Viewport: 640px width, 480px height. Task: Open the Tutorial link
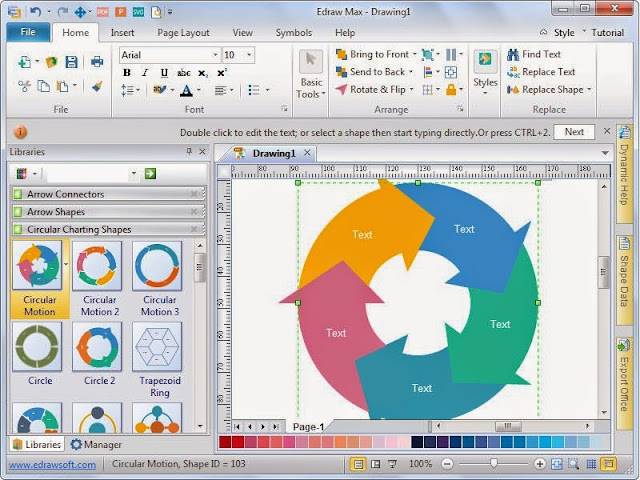pyautogui.click(x=607, y=33)
